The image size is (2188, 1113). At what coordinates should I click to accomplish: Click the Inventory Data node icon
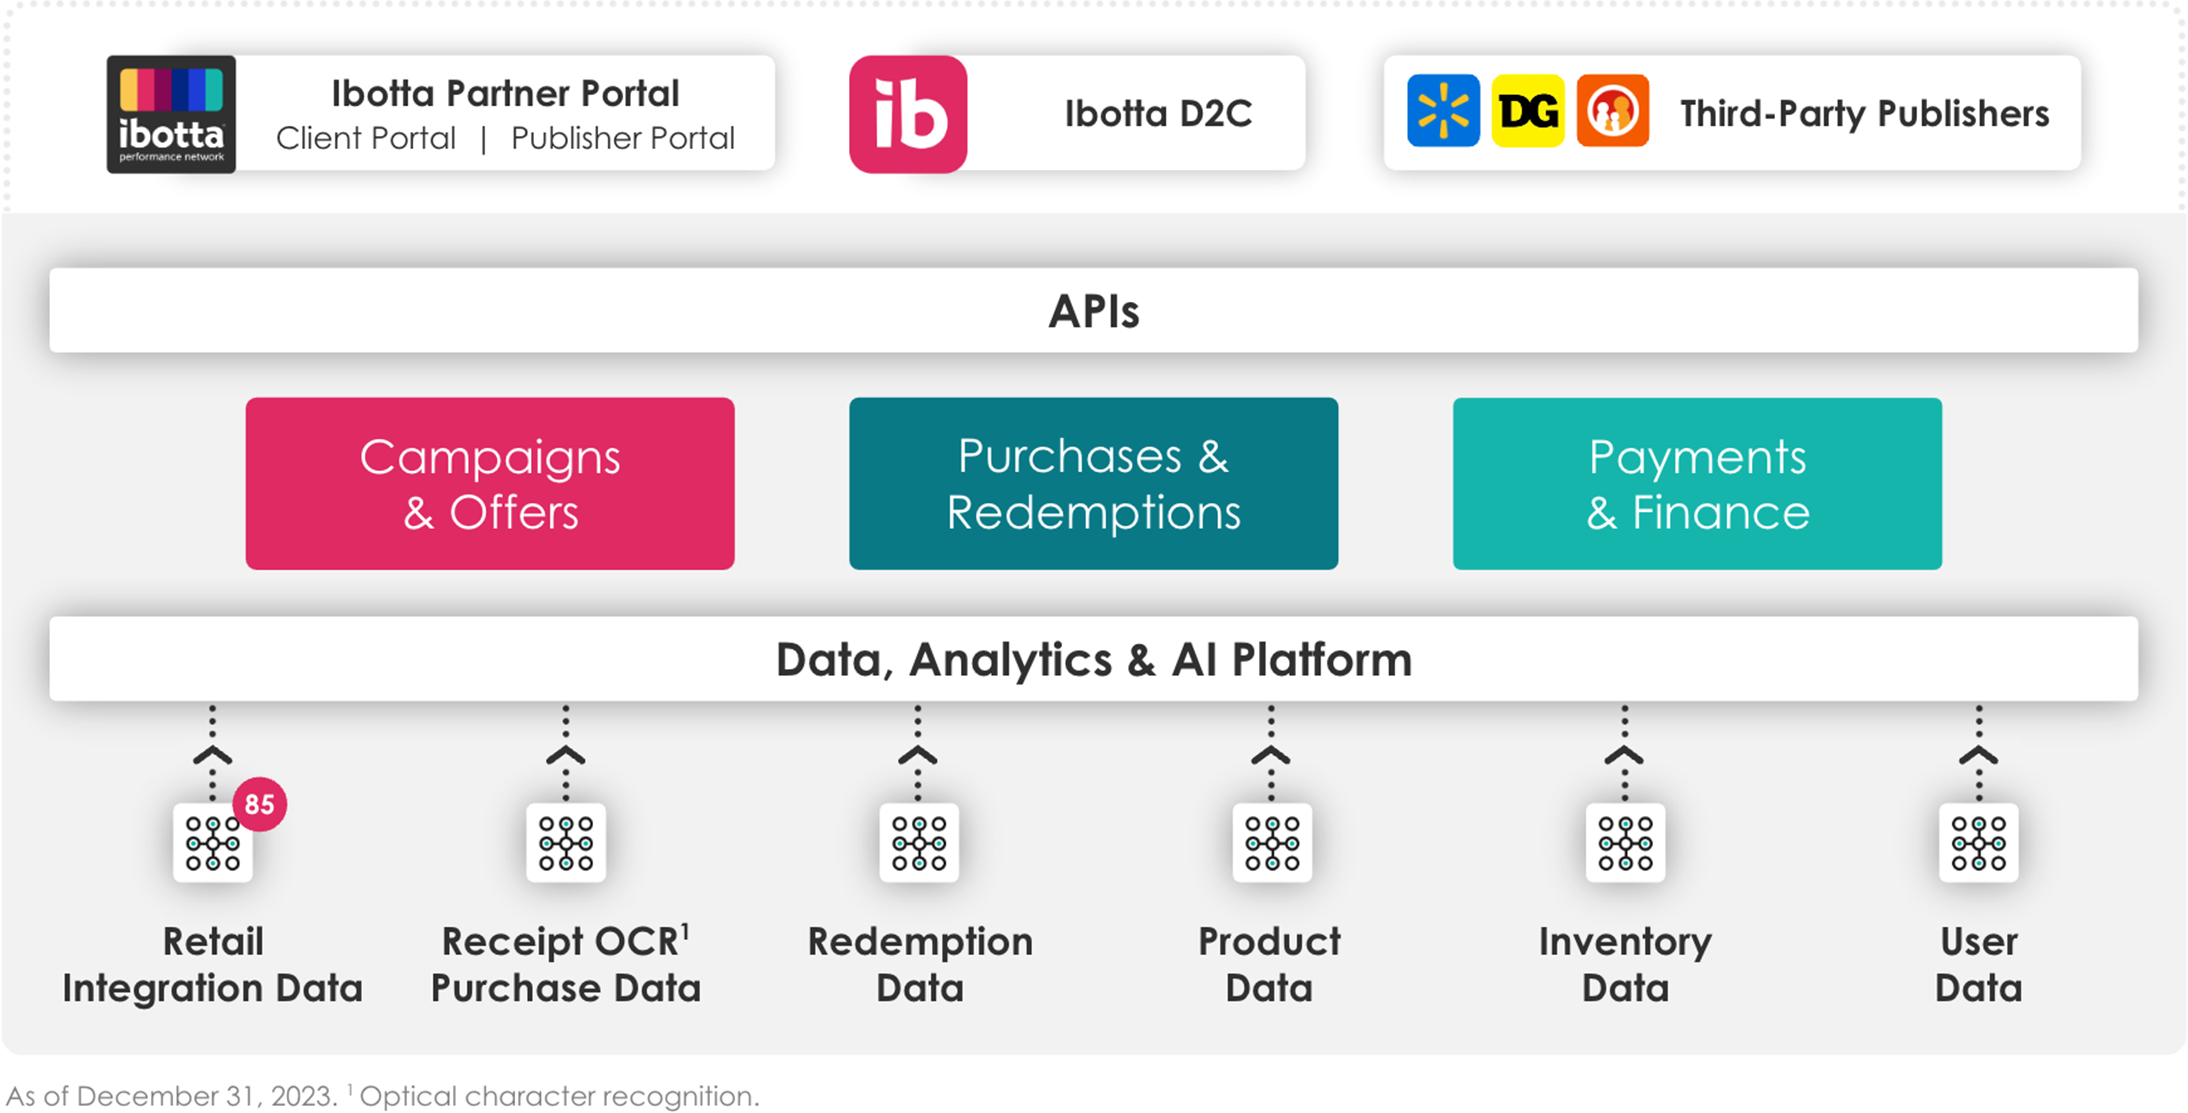point(1625,843)
